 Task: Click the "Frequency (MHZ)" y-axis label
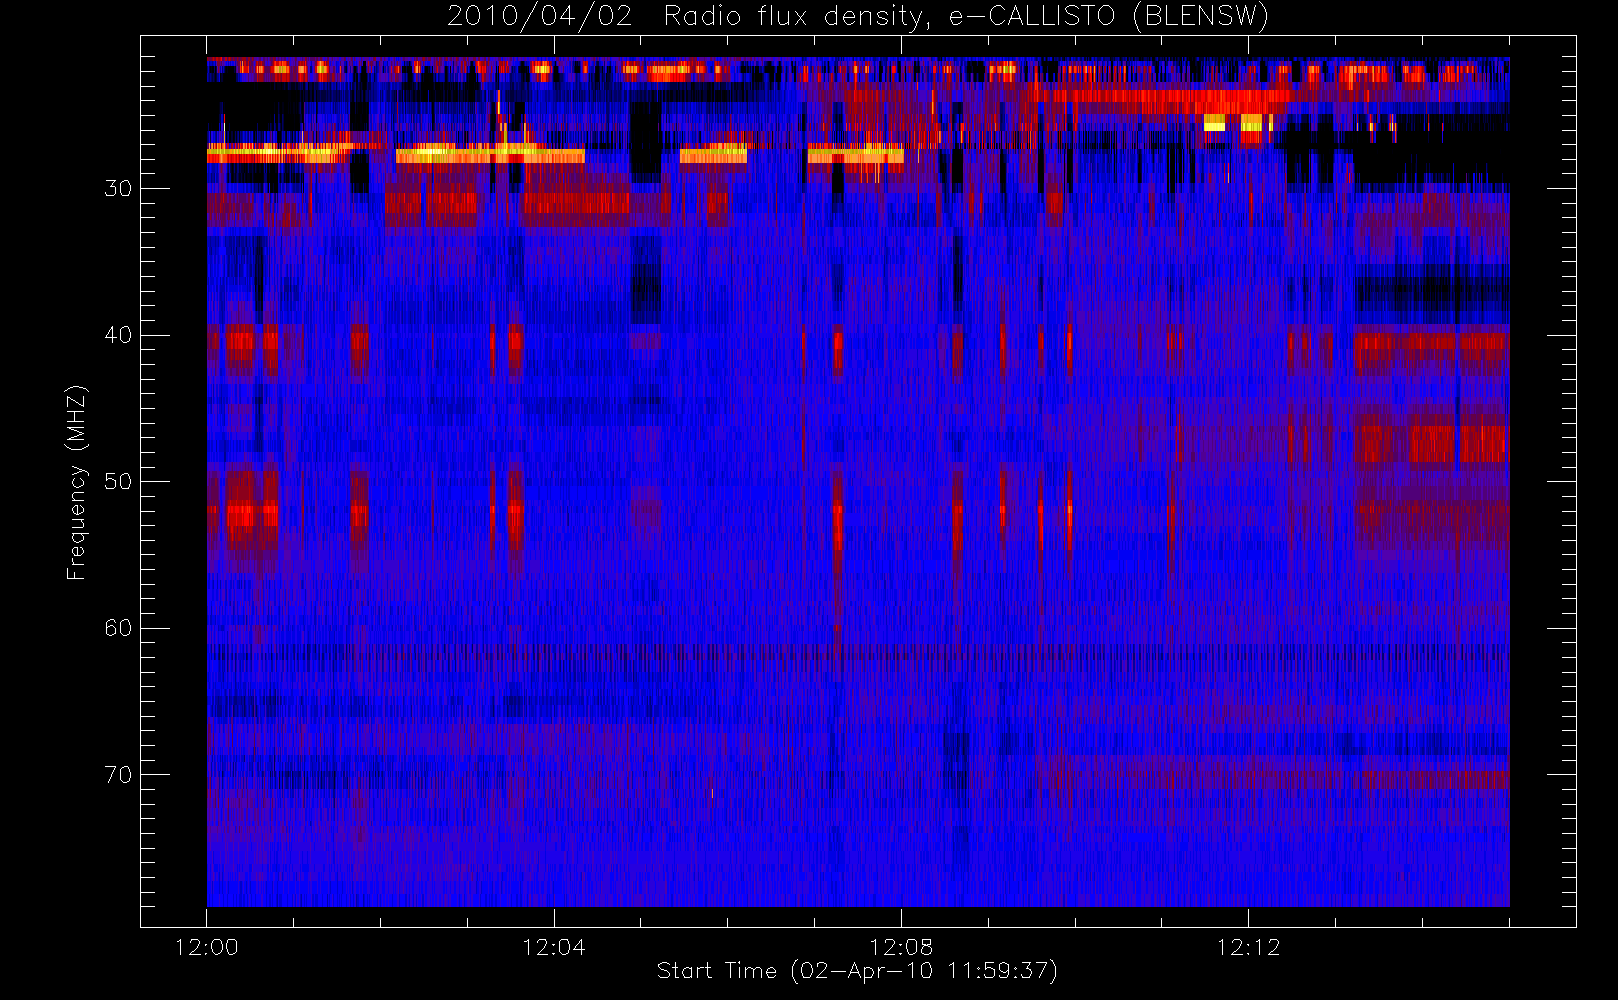point(77,482)
